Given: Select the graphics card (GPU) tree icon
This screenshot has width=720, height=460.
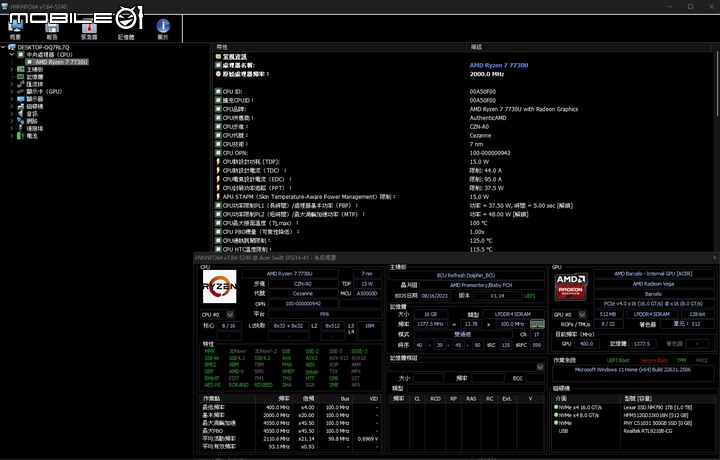Looking at the screenshot, I should (21, 91).
